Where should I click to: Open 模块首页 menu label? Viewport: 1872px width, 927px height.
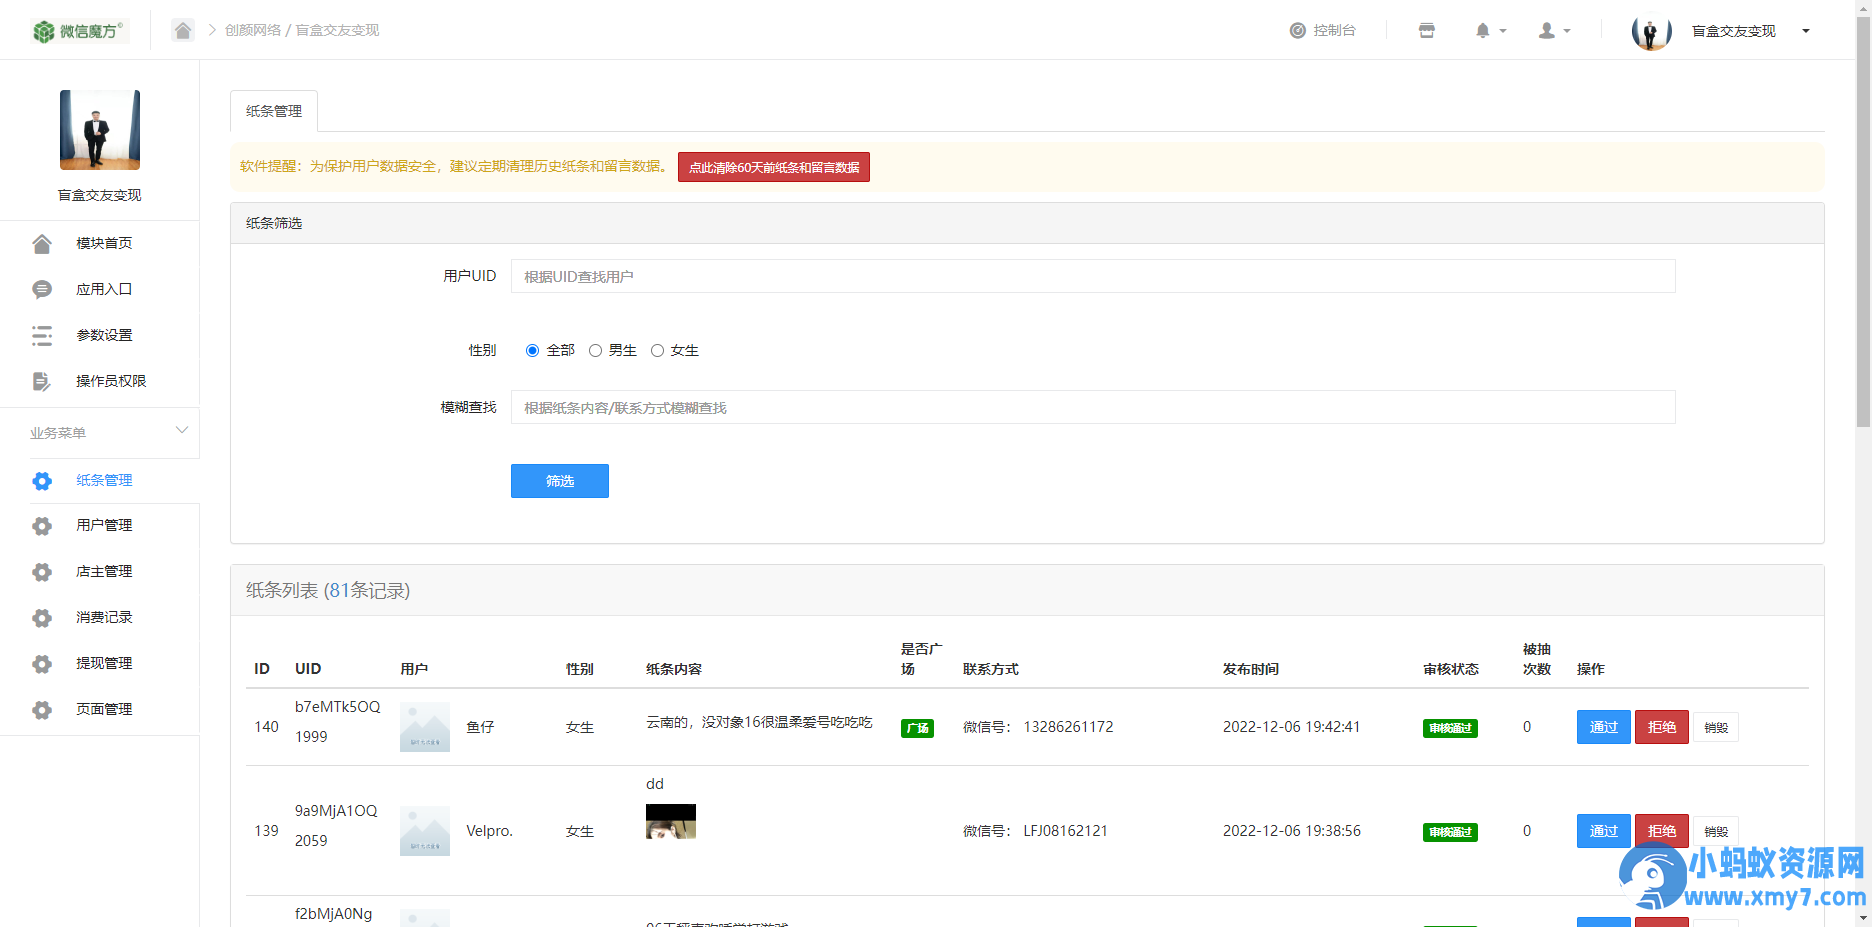(x=104, y=243)
